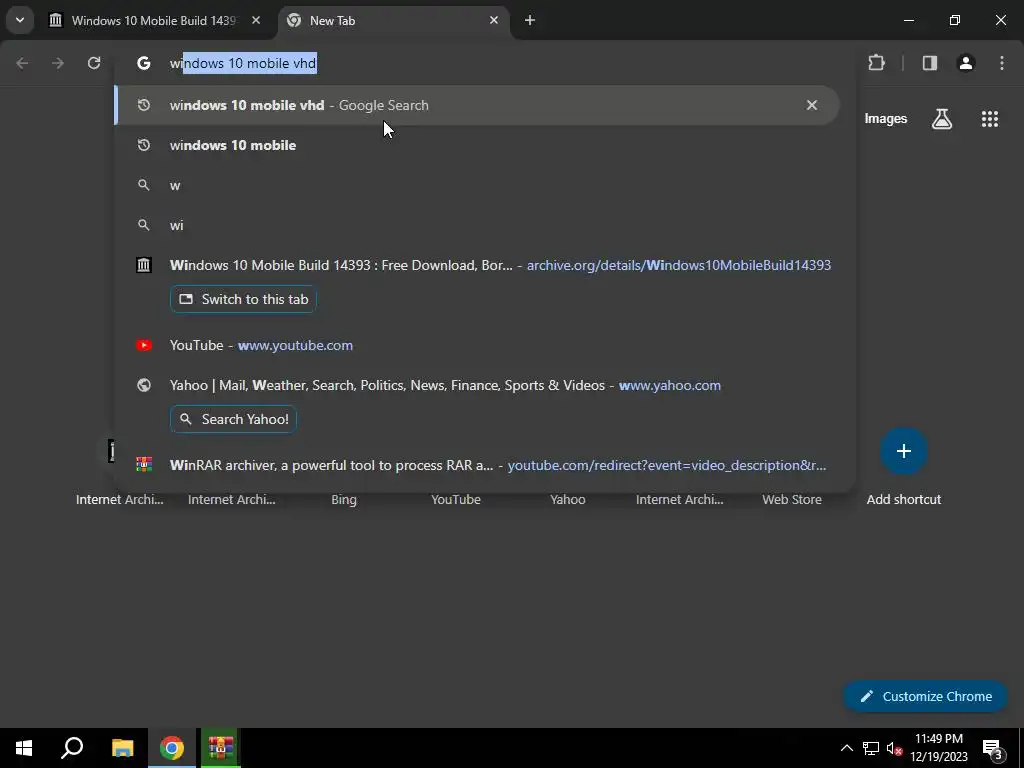Minimize the Chrome window
This screenshot has width=1024, height=768.
point(908,20)
